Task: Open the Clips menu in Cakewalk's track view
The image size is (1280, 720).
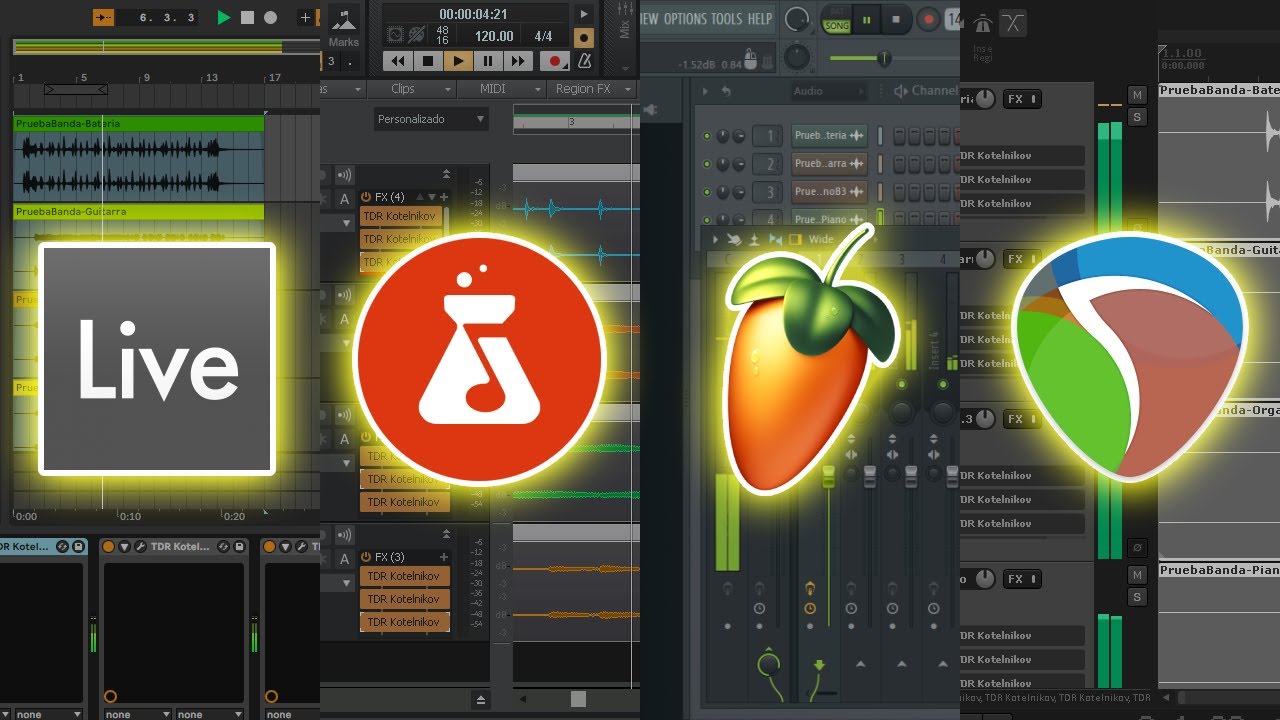Action: pyautogui.click(x=410, y=89)
